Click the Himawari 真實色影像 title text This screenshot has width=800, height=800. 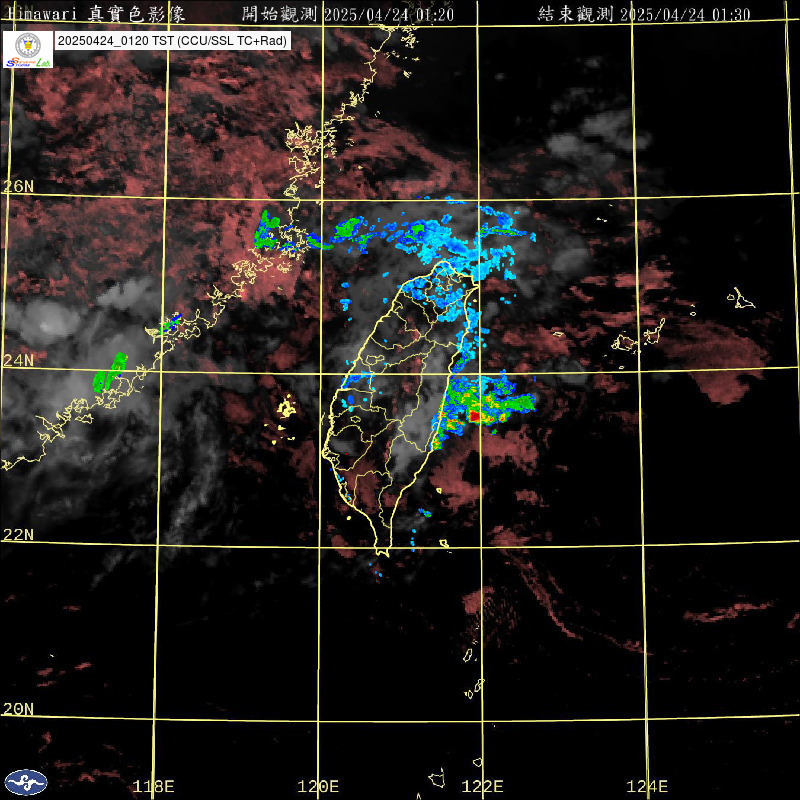[96, 14]
